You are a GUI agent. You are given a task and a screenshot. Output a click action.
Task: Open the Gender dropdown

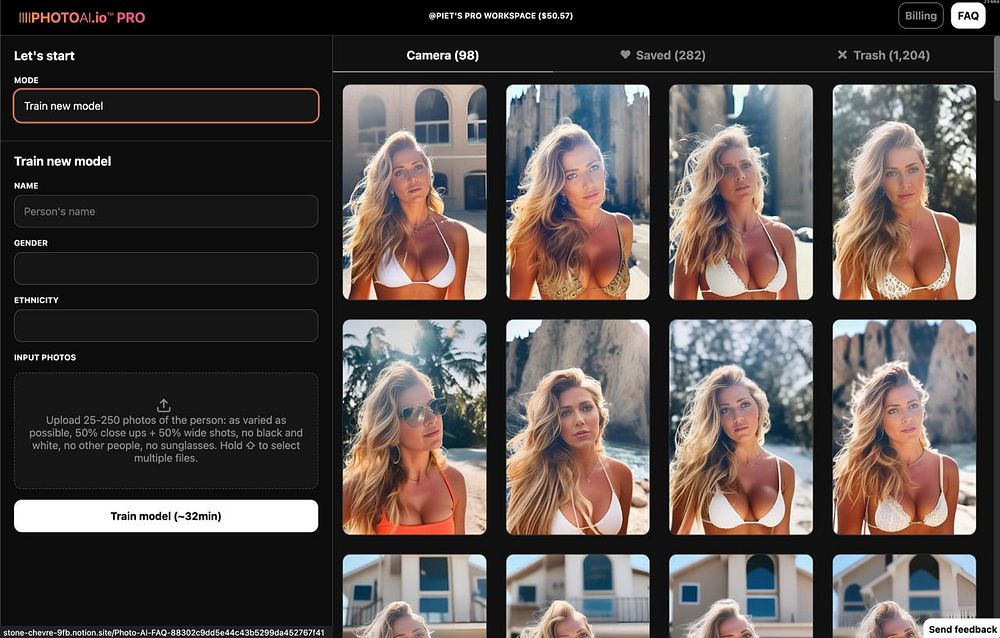tap(166, 269)
